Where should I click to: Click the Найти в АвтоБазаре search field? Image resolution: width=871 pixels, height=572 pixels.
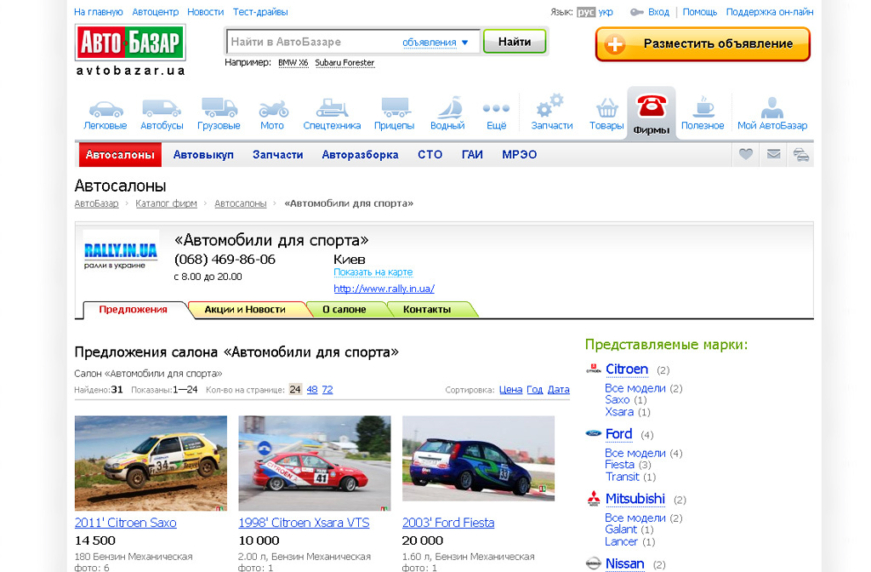(x=312, y=42)
